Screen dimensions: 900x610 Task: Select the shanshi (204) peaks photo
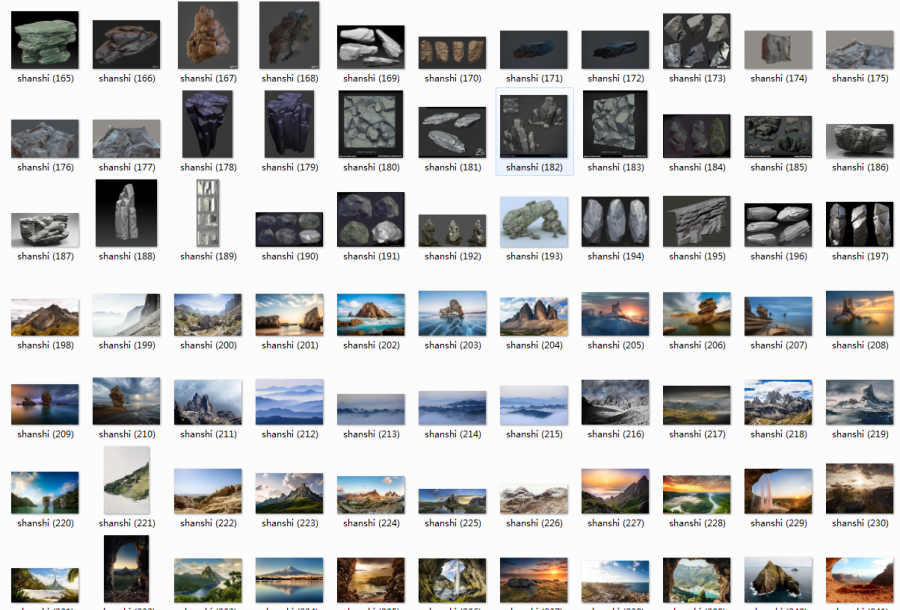pos(534,316)
